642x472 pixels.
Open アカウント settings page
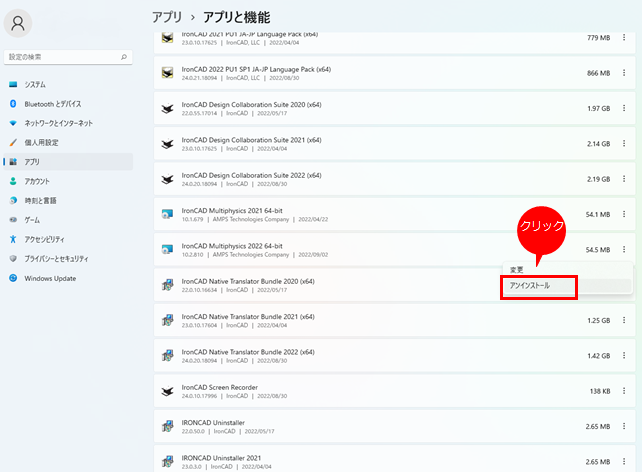(x=37, y=181)
